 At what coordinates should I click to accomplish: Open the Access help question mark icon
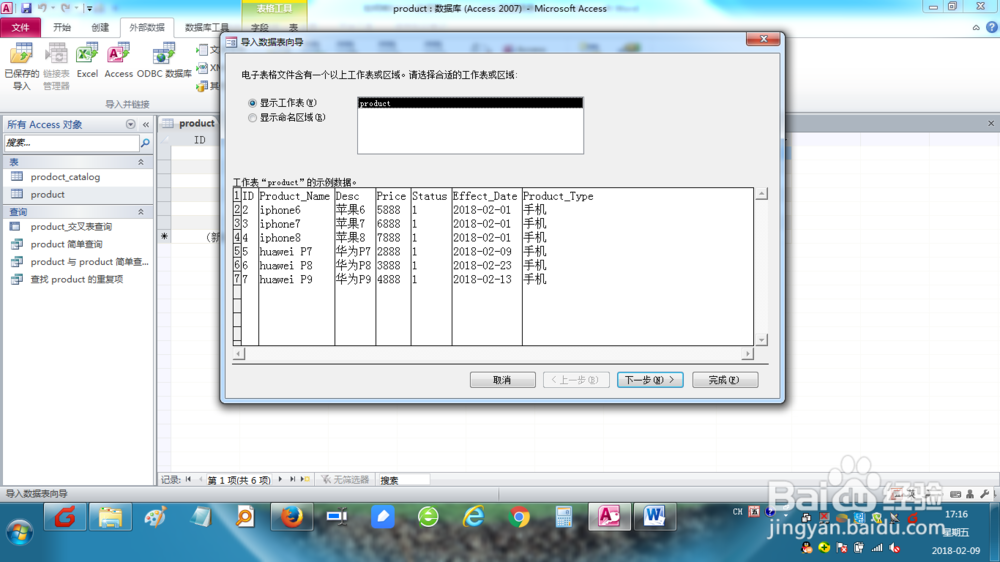coord(992,27)
